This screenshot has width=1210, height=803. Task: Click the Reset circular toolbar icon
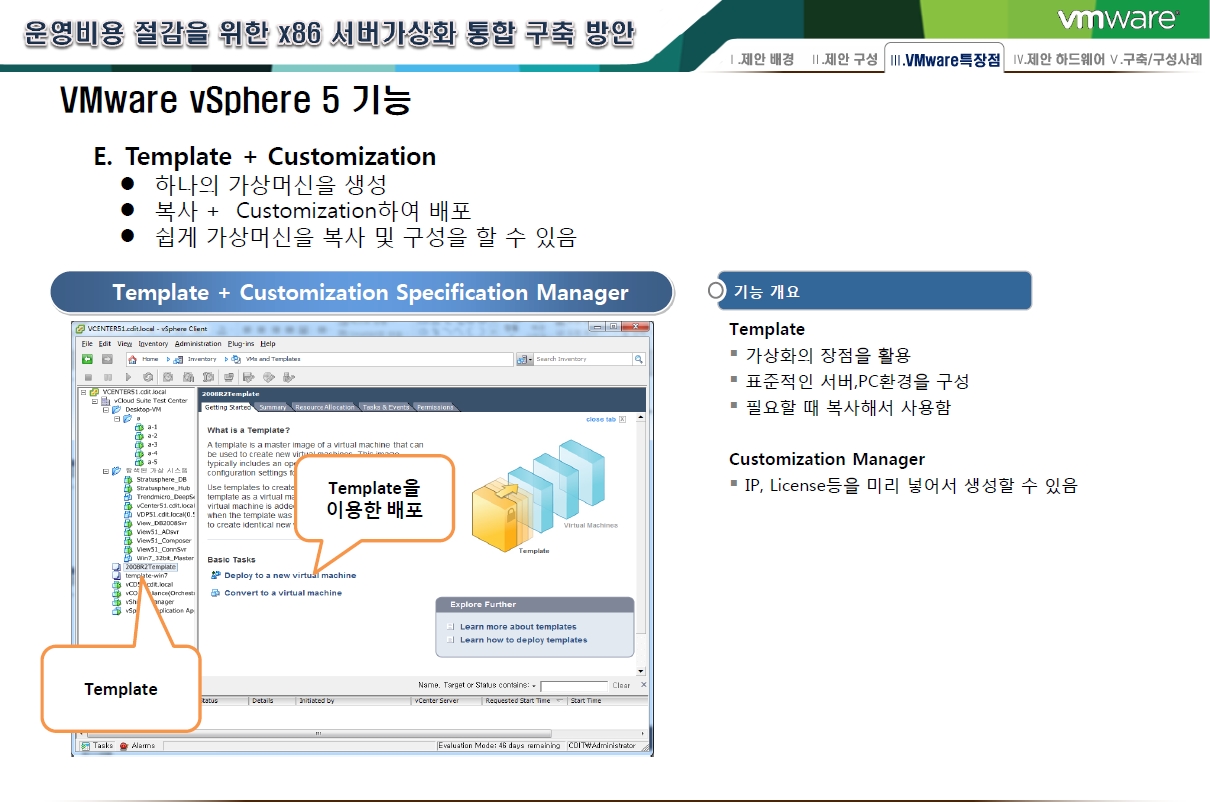click(x=148, y=377)
